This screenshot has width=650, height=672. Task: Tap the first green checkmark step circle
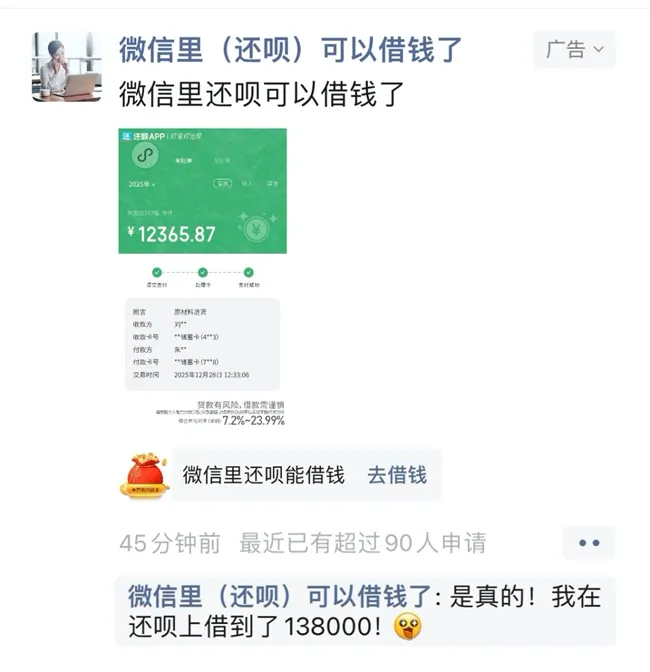[x=157, y=272]
